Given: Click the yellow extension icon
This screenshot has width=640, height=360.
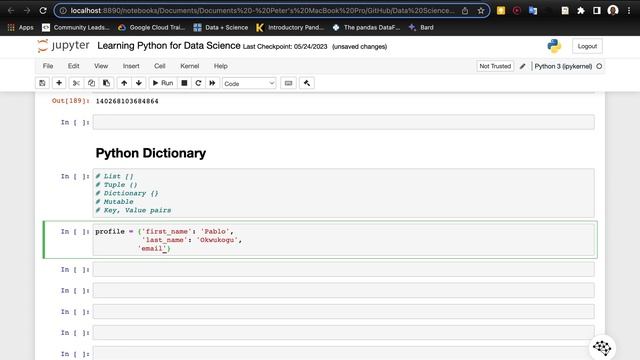Looking at the screenshot, I should coord(501,11).
